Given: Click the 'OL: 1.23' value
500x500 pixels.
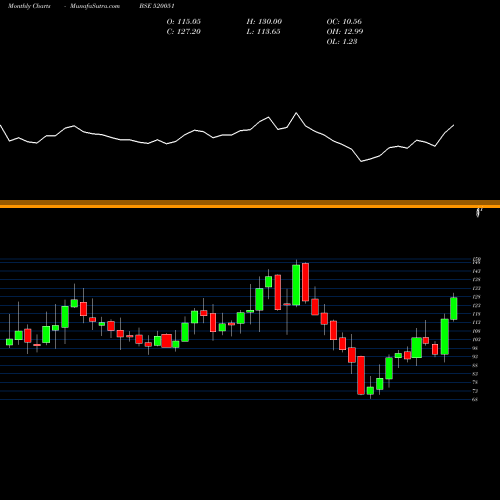Looking at the screenshot, I should [x=342, y=42].
